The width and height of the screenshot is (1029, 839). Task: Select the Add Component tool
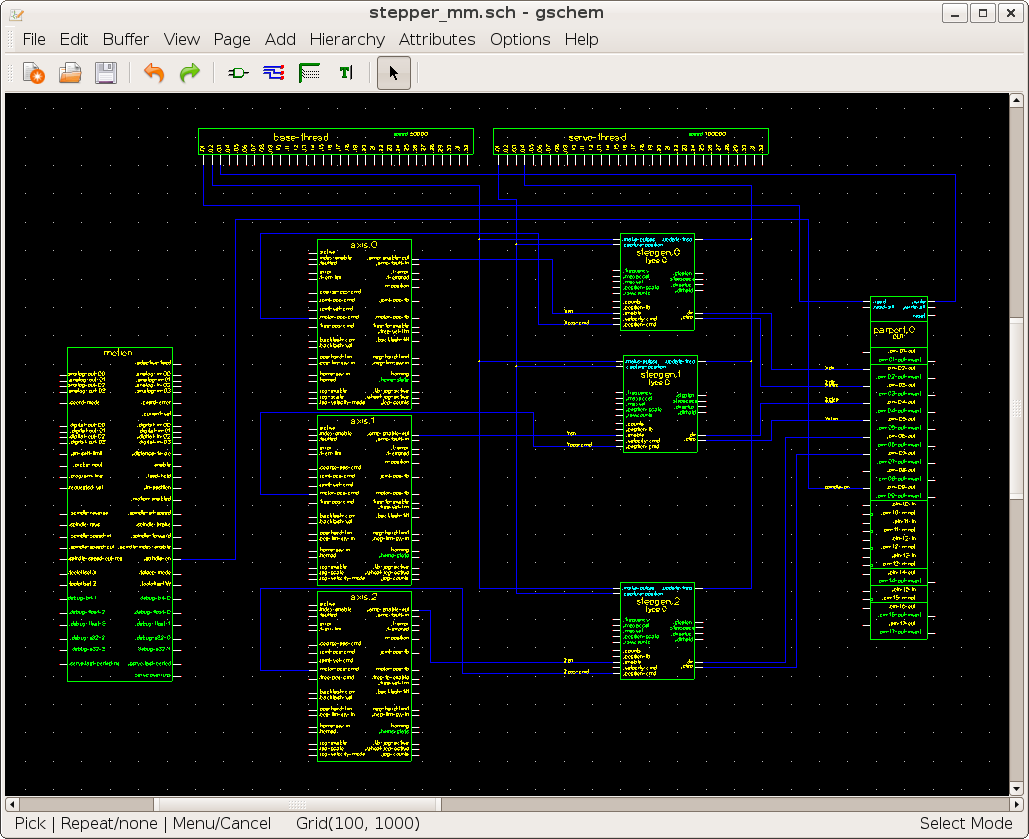click(x=238, y=73)
